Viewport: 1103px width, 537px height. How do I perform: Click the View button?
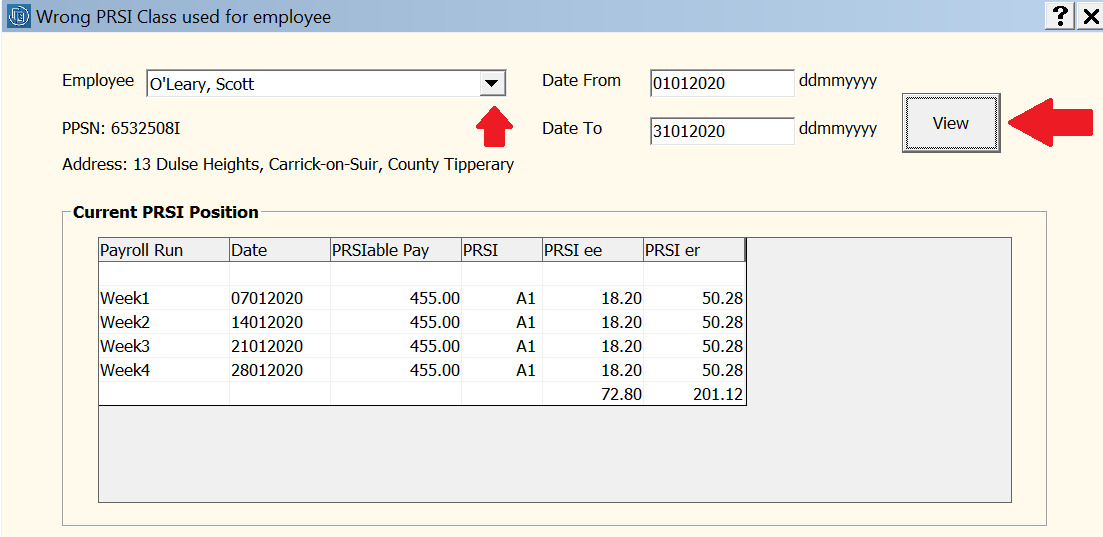pos(951,123)
